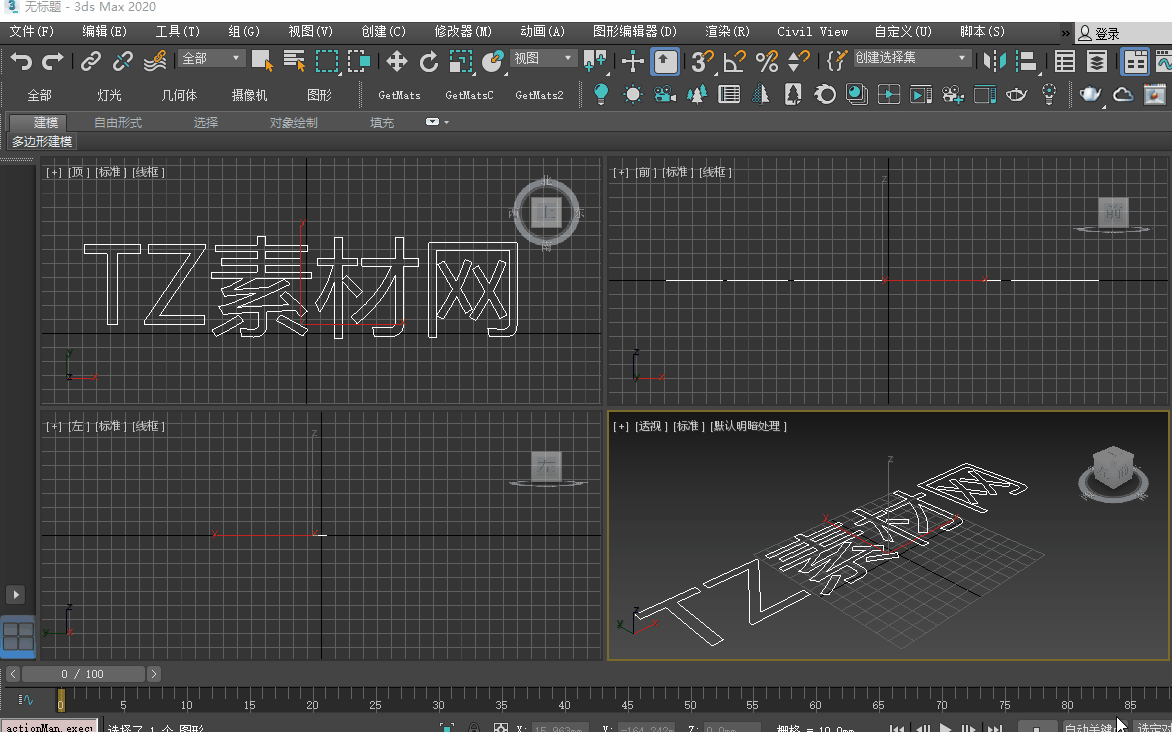Viewport: 1172px width, 732px height.
Task: Open the selection filter 全部 dropdown
Action: point(212,58)
